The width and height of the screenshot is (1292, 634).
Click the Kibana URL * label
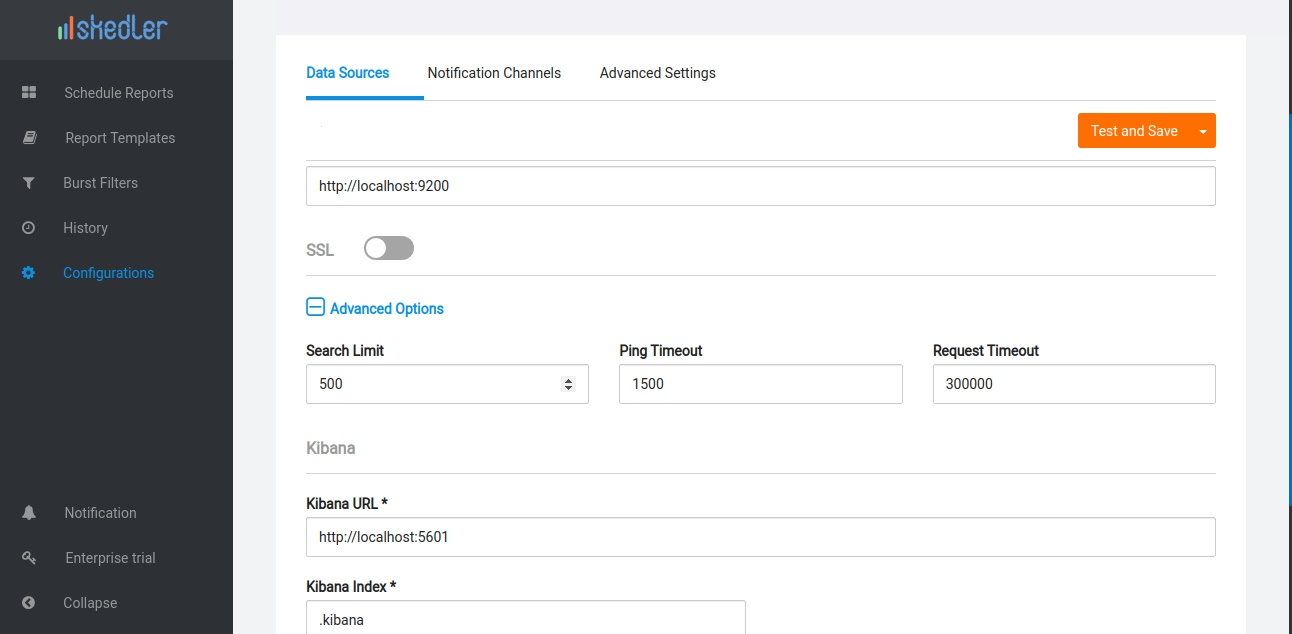[x=347, y=504]
